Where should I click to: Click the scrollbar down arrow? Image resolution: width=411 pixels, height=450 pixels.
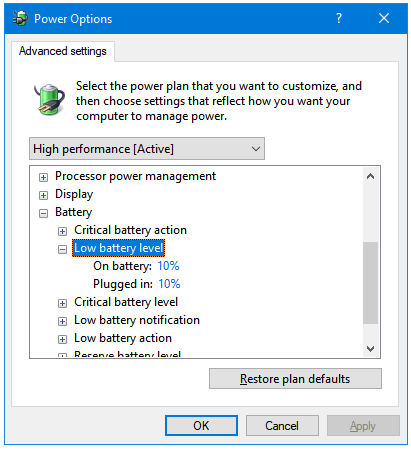(x=370, y=349)
